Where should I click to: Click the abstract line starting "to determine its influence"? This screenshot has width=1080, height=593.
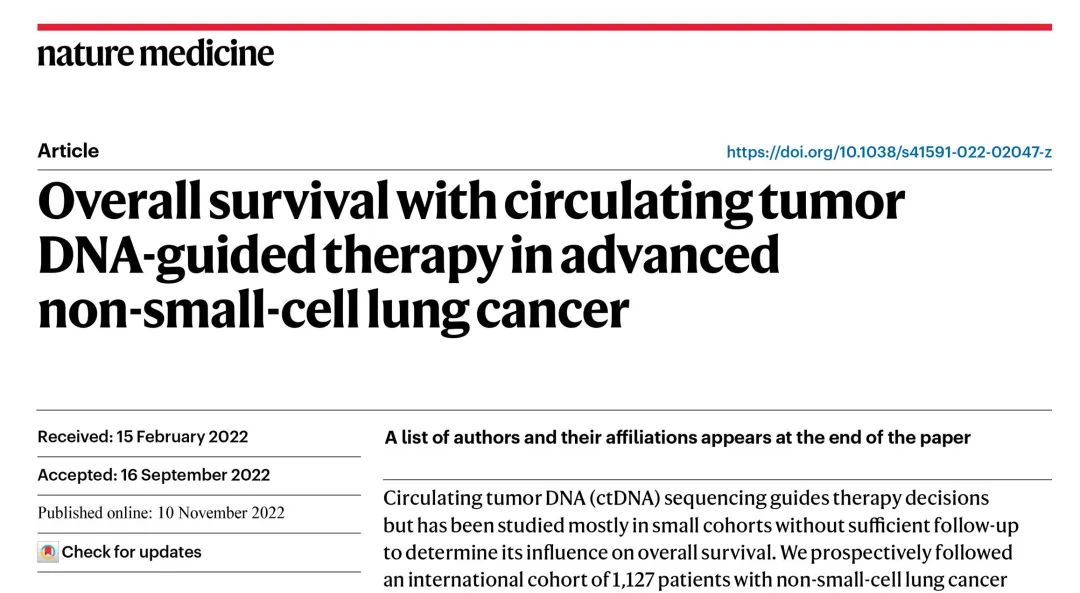coord(697,552)
